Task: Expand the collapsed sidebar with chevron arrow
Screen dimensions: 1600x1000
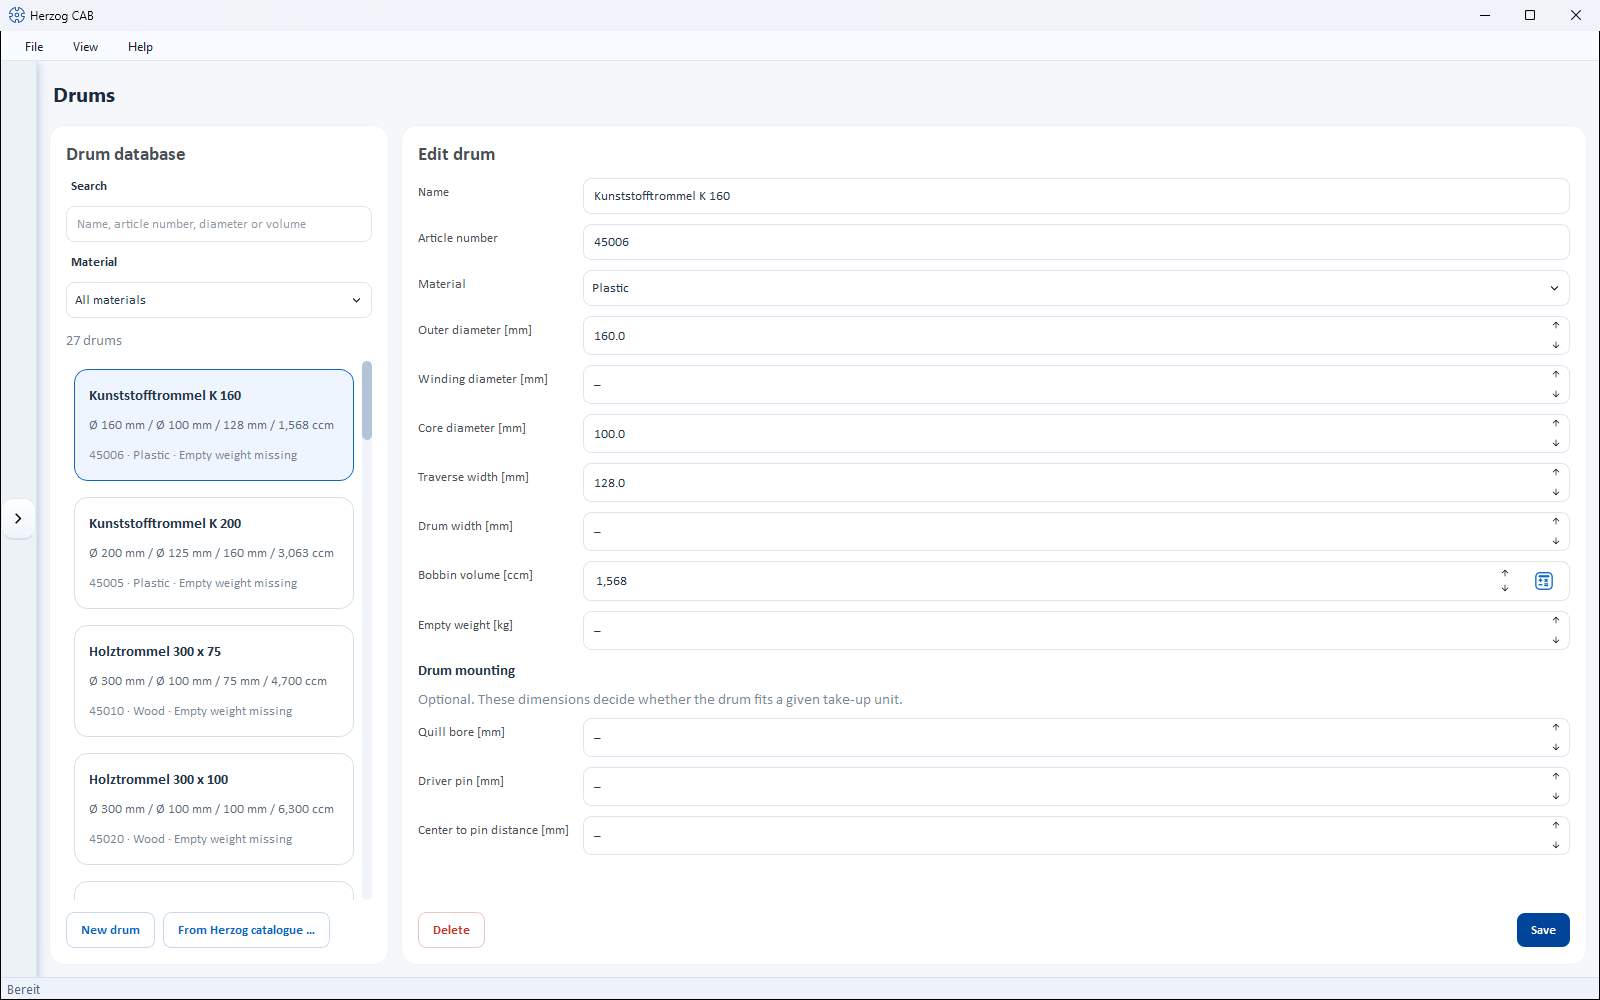Action: click(18, 518)
